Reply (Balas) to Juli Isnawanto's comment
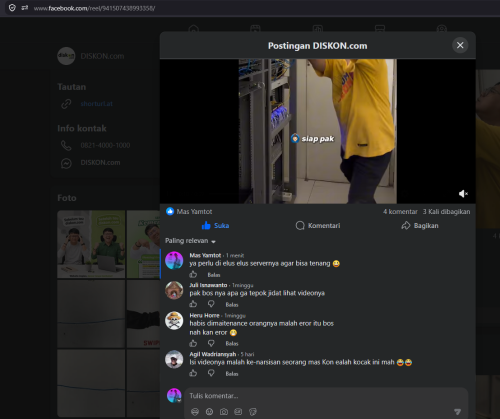This screenshot has width=500, height=419. pos(232,305)
